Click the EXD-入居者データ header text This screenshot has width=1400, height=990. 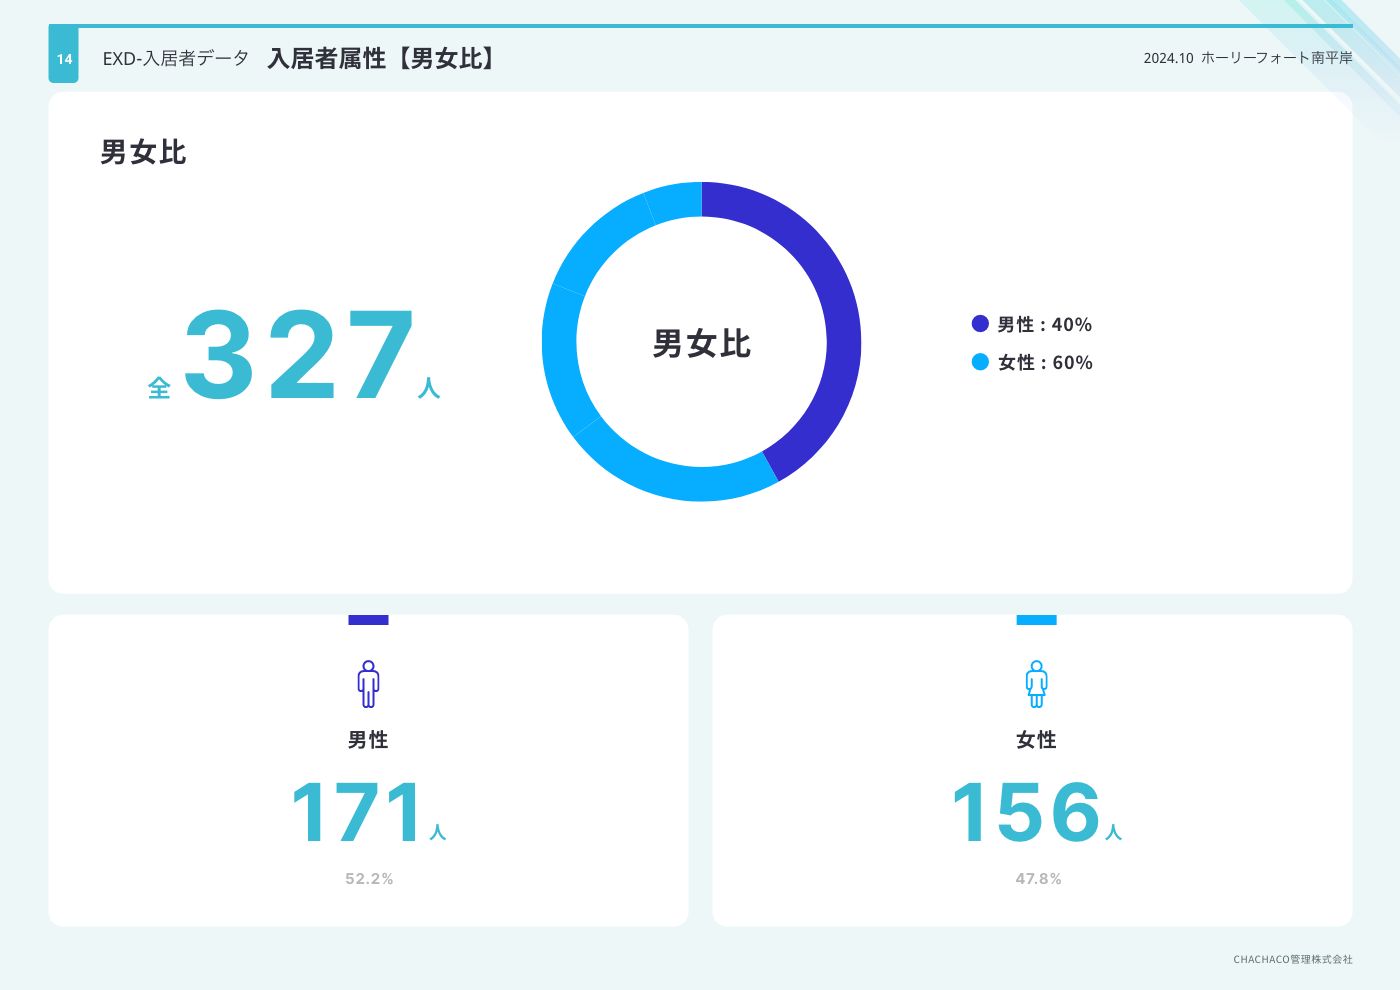coord(176,58)
